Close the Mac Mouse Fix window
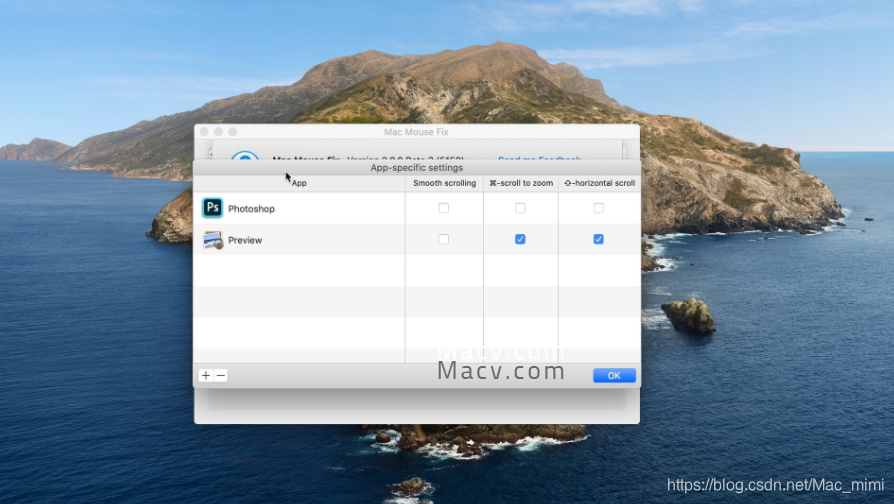 [x=204, y=132]
